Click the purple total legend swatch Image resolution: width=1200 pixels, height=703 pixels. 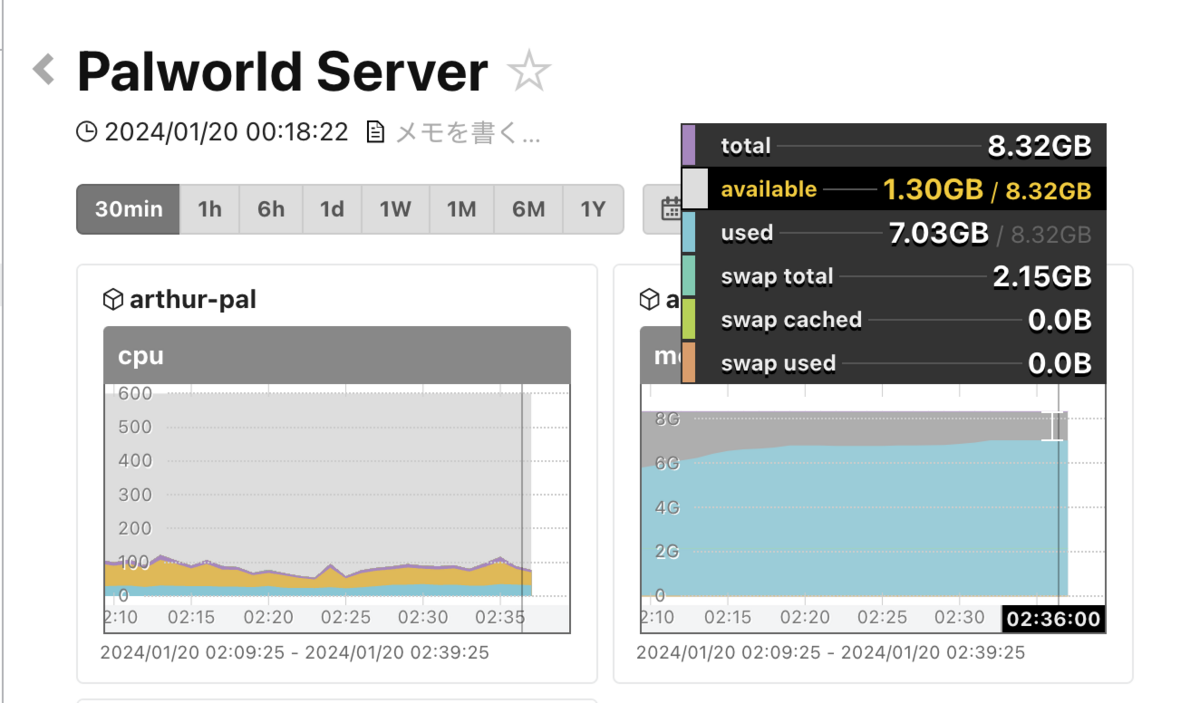tap(688, 145)
